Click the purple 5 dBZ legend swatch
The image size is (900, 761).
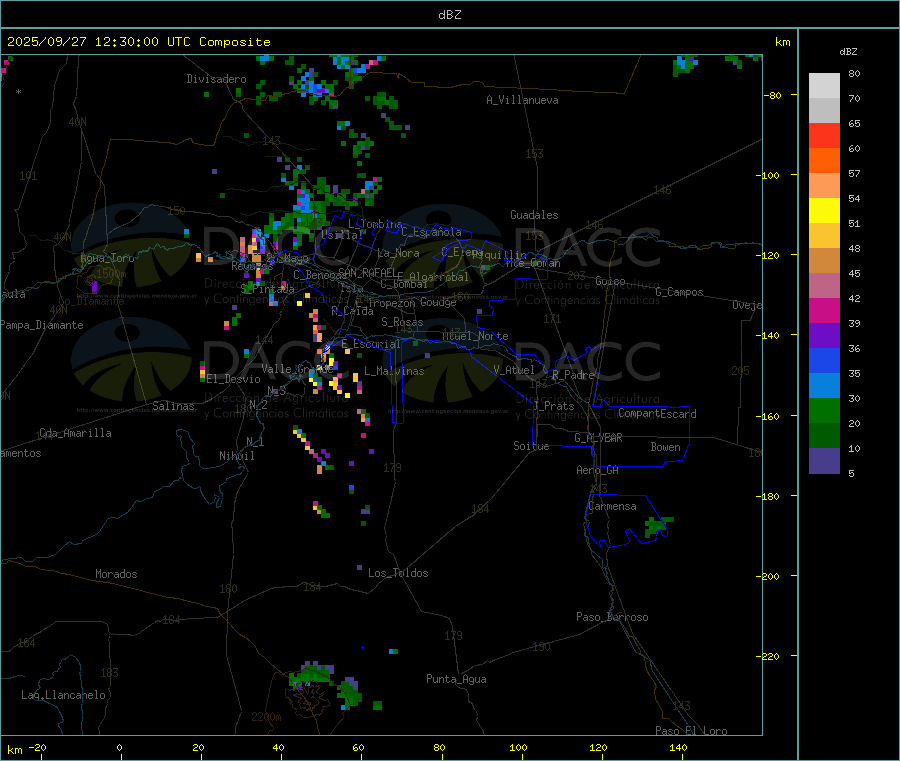pyautogui.click(x=824, y=461)
